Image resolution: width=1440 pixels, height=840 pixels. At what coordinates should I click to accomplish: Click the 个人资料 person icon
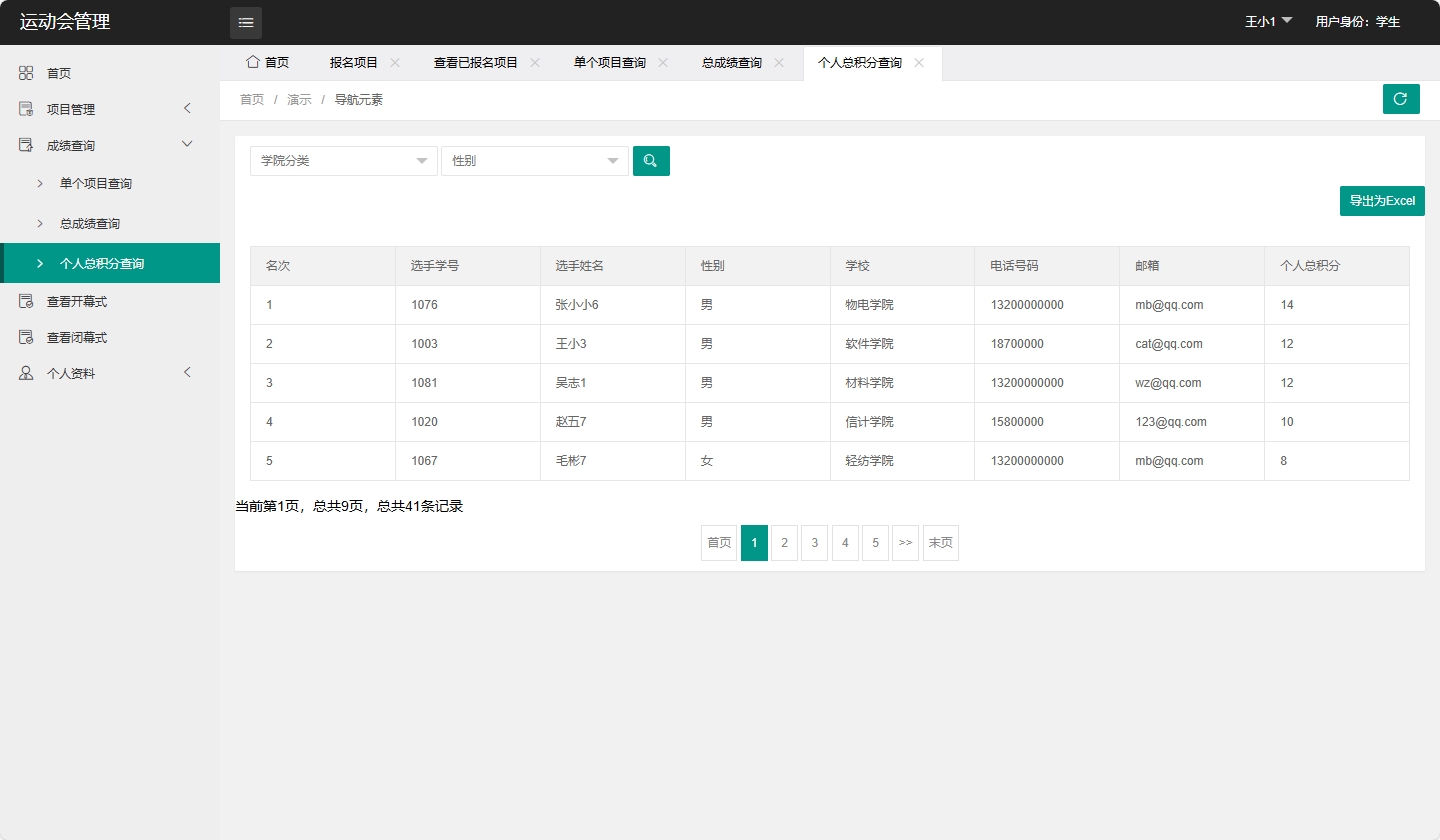pos(26,372)
